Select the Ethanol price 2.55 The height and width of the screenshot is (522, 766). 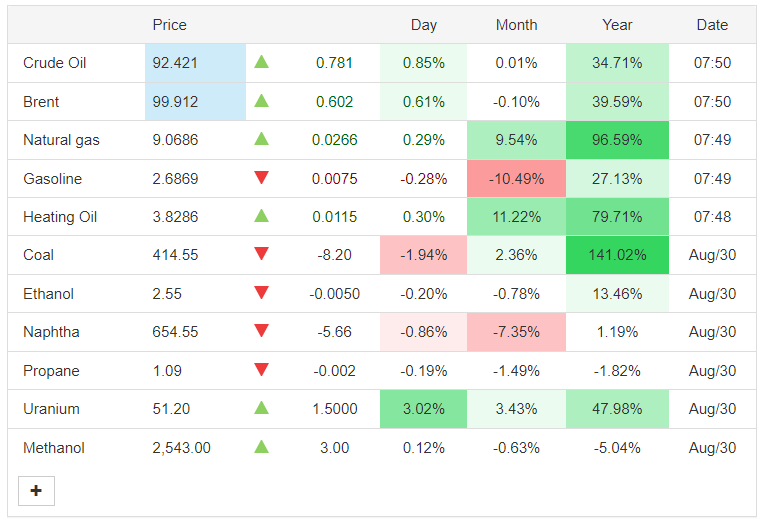point(167,294)
